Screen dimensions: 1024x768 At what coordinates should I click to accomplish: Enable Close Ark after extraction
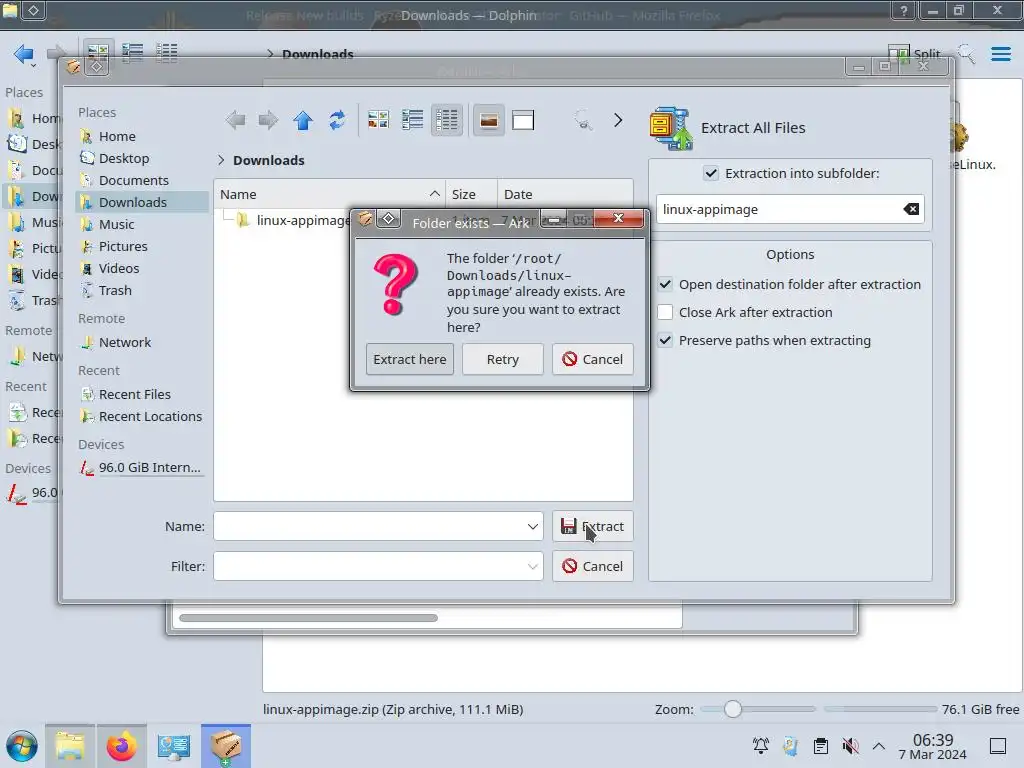pyautogui.click(x=665, y=312)
